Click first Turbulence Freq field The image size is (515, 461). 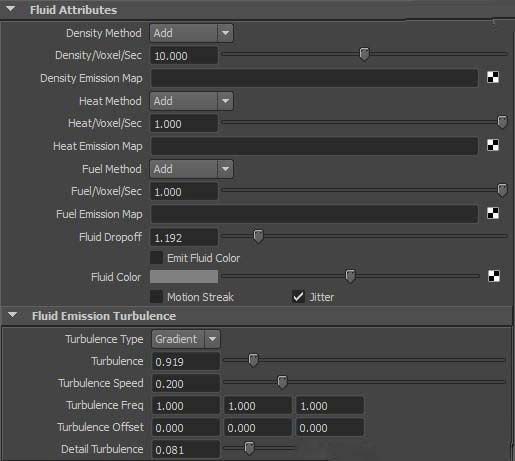[186, 406]
